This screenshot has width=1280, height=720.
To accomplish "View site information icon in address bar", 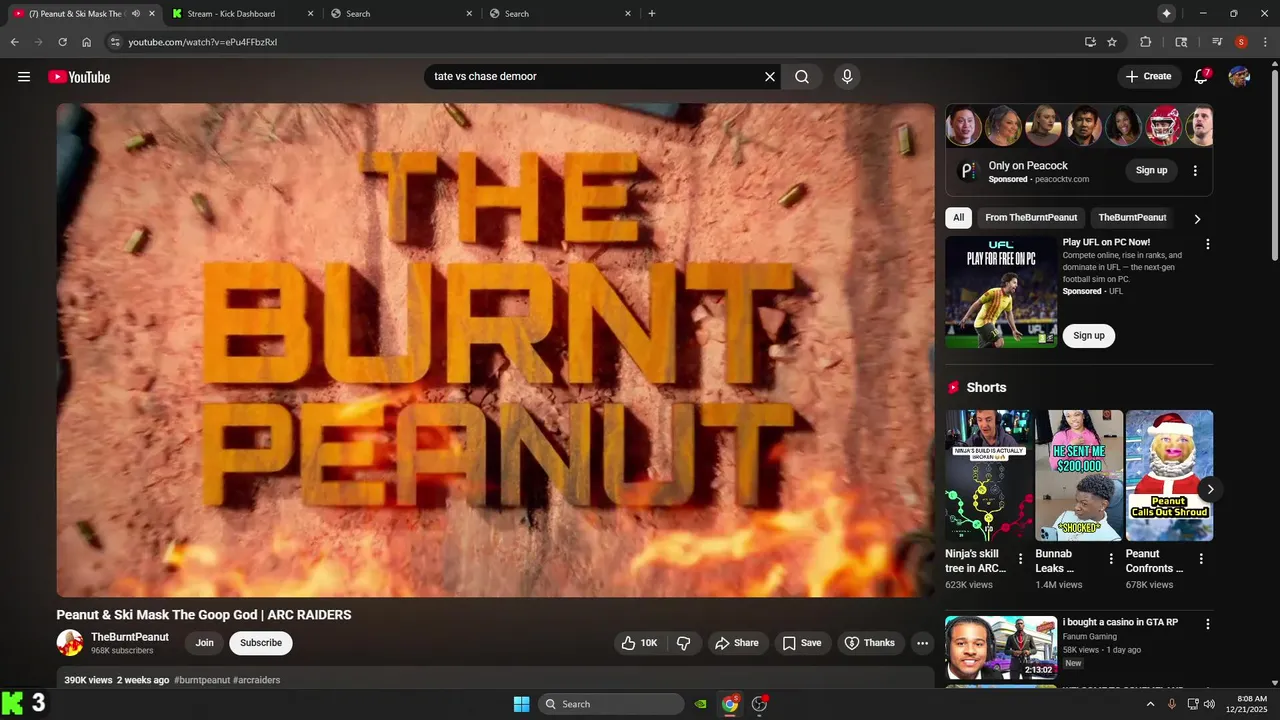I will pyautogui.click(x=115, y=42).
